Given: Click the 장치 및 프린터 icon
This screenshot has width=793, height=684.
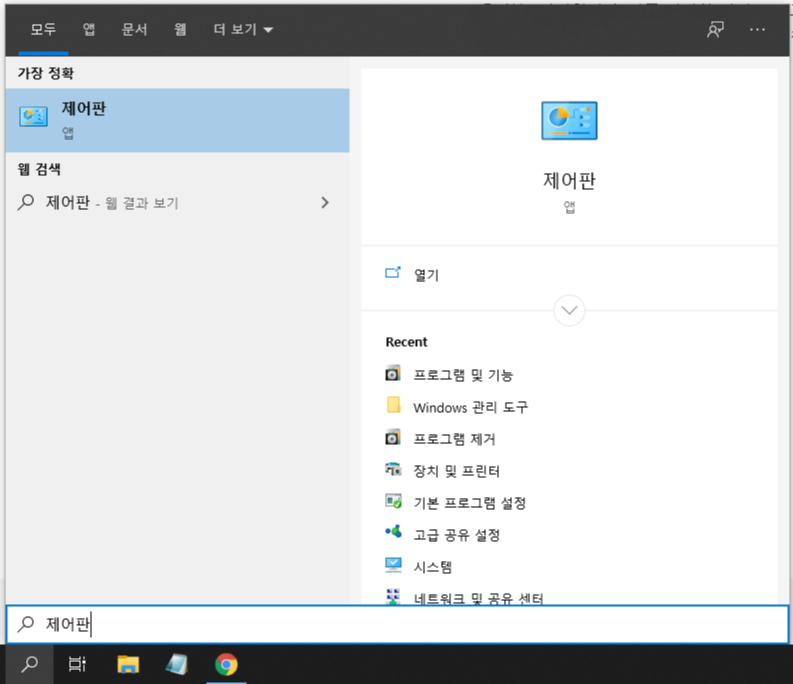Looking at the screenshot, I should click(393, 469).
